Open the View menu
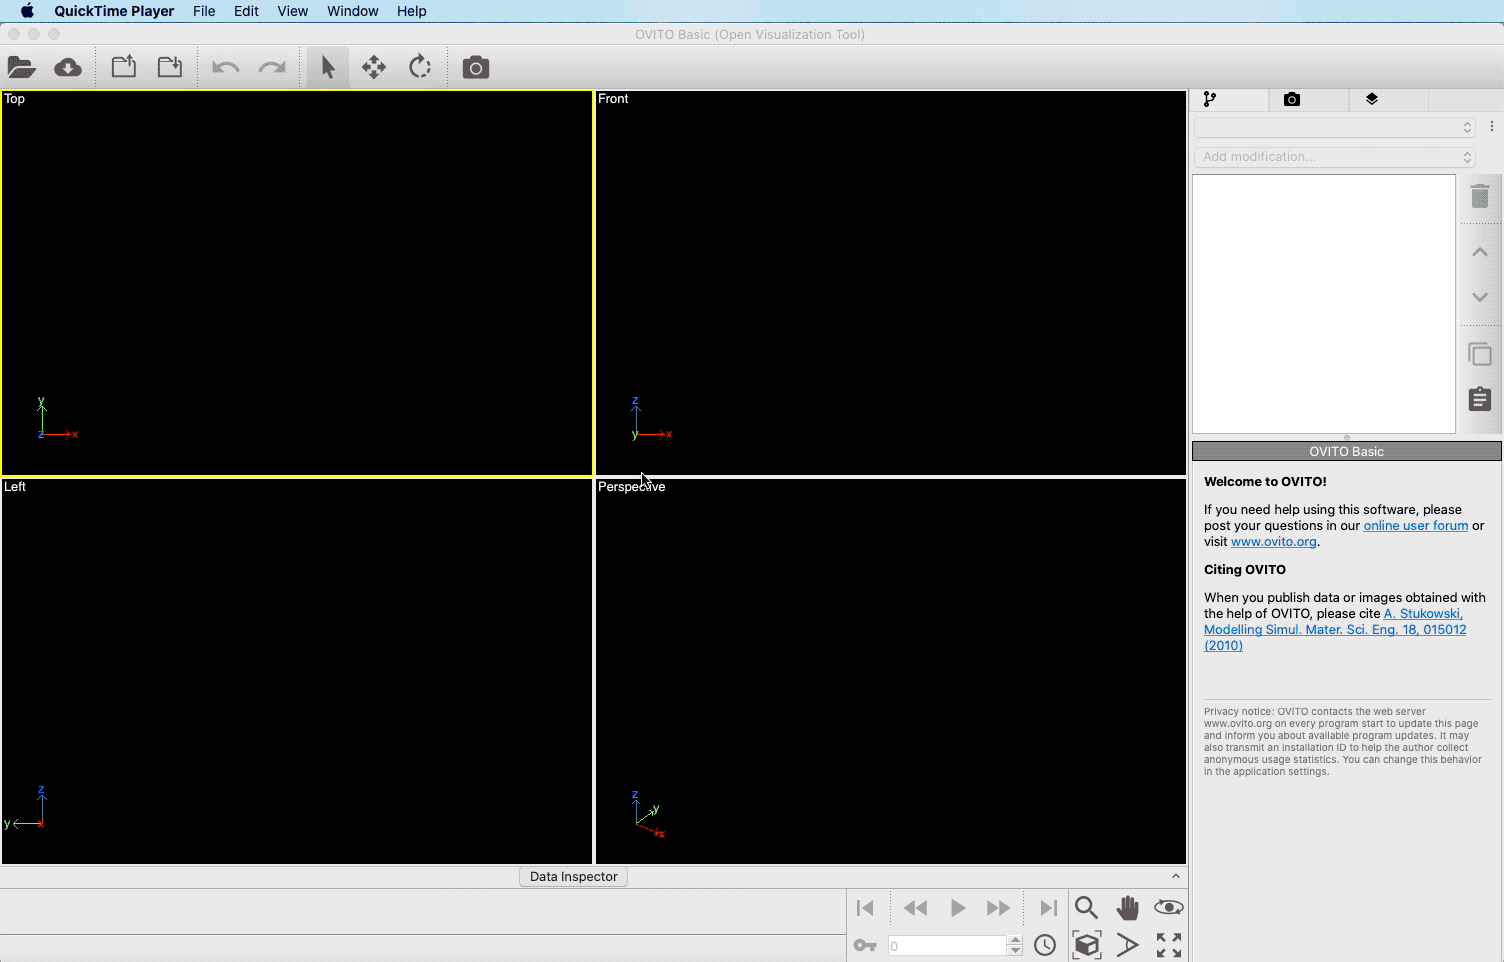Image resolution: width=1504 pixels, height=962 pixels. pos(292,11)
